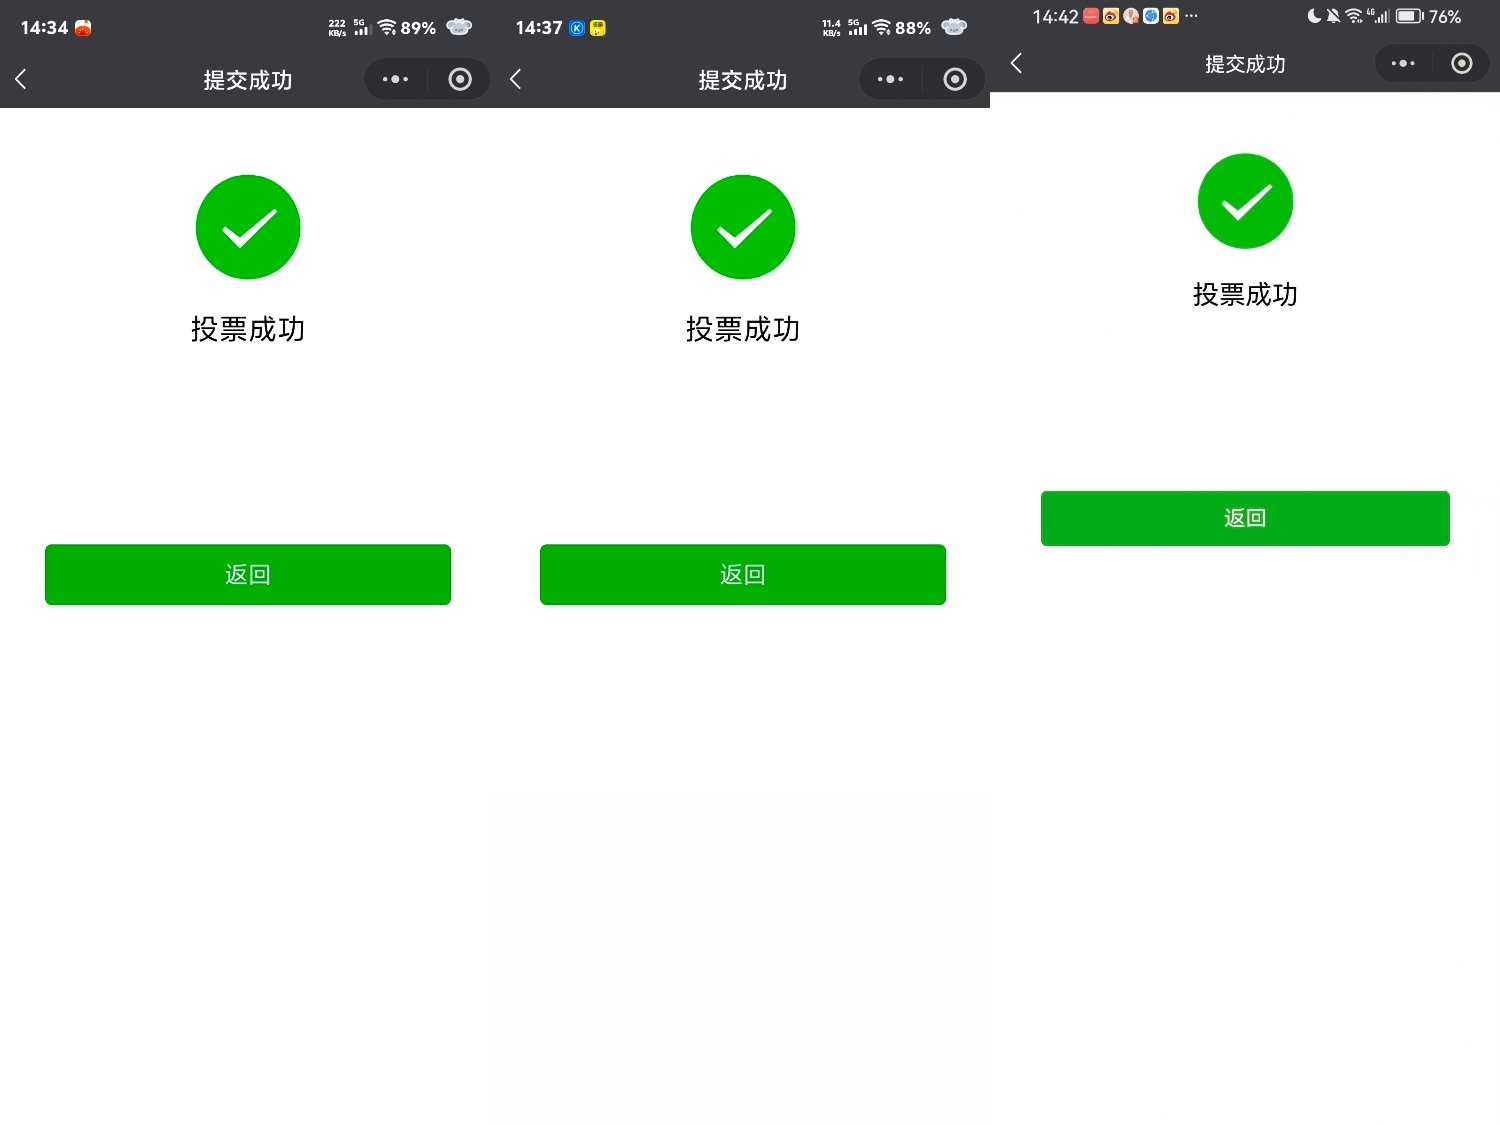
Task: Tap 投票成功 text in 14:42 screenshot
Action: click(x=1245, y=294)
